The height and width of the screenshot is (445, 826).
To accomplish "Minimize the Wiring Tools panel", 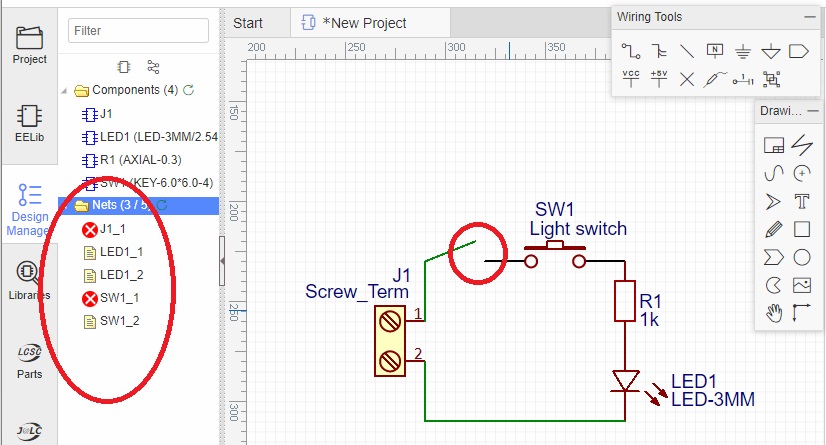I will point(809,17).
